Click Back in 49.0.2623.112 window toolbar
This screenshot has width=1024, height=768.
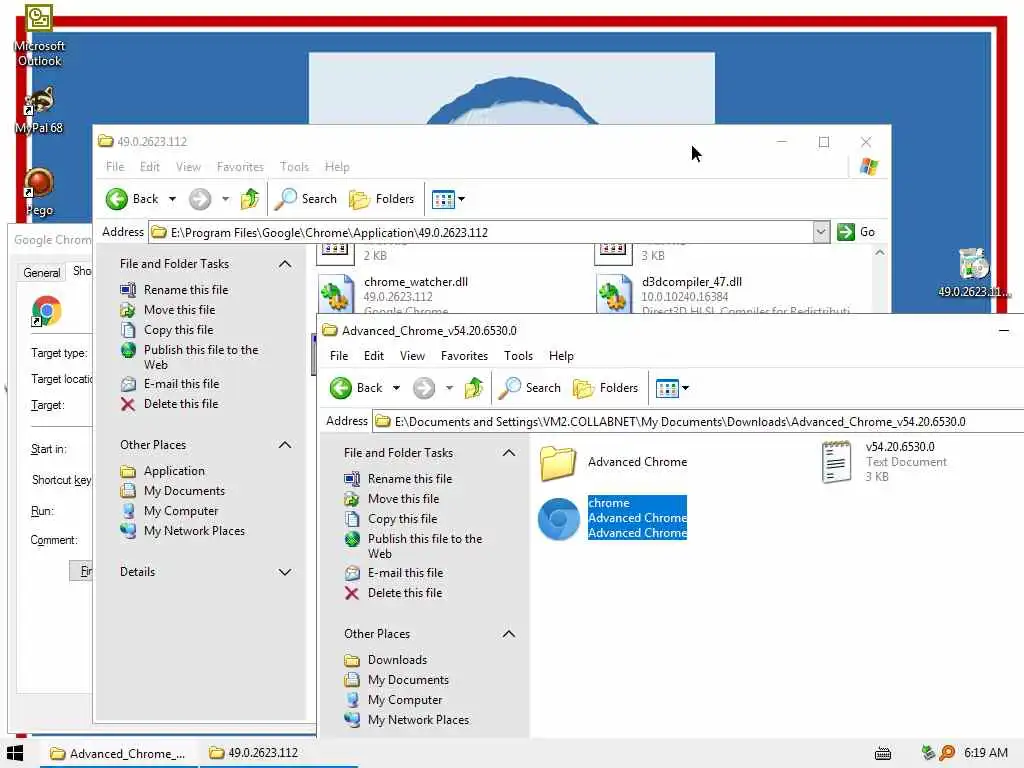[132, 199]
